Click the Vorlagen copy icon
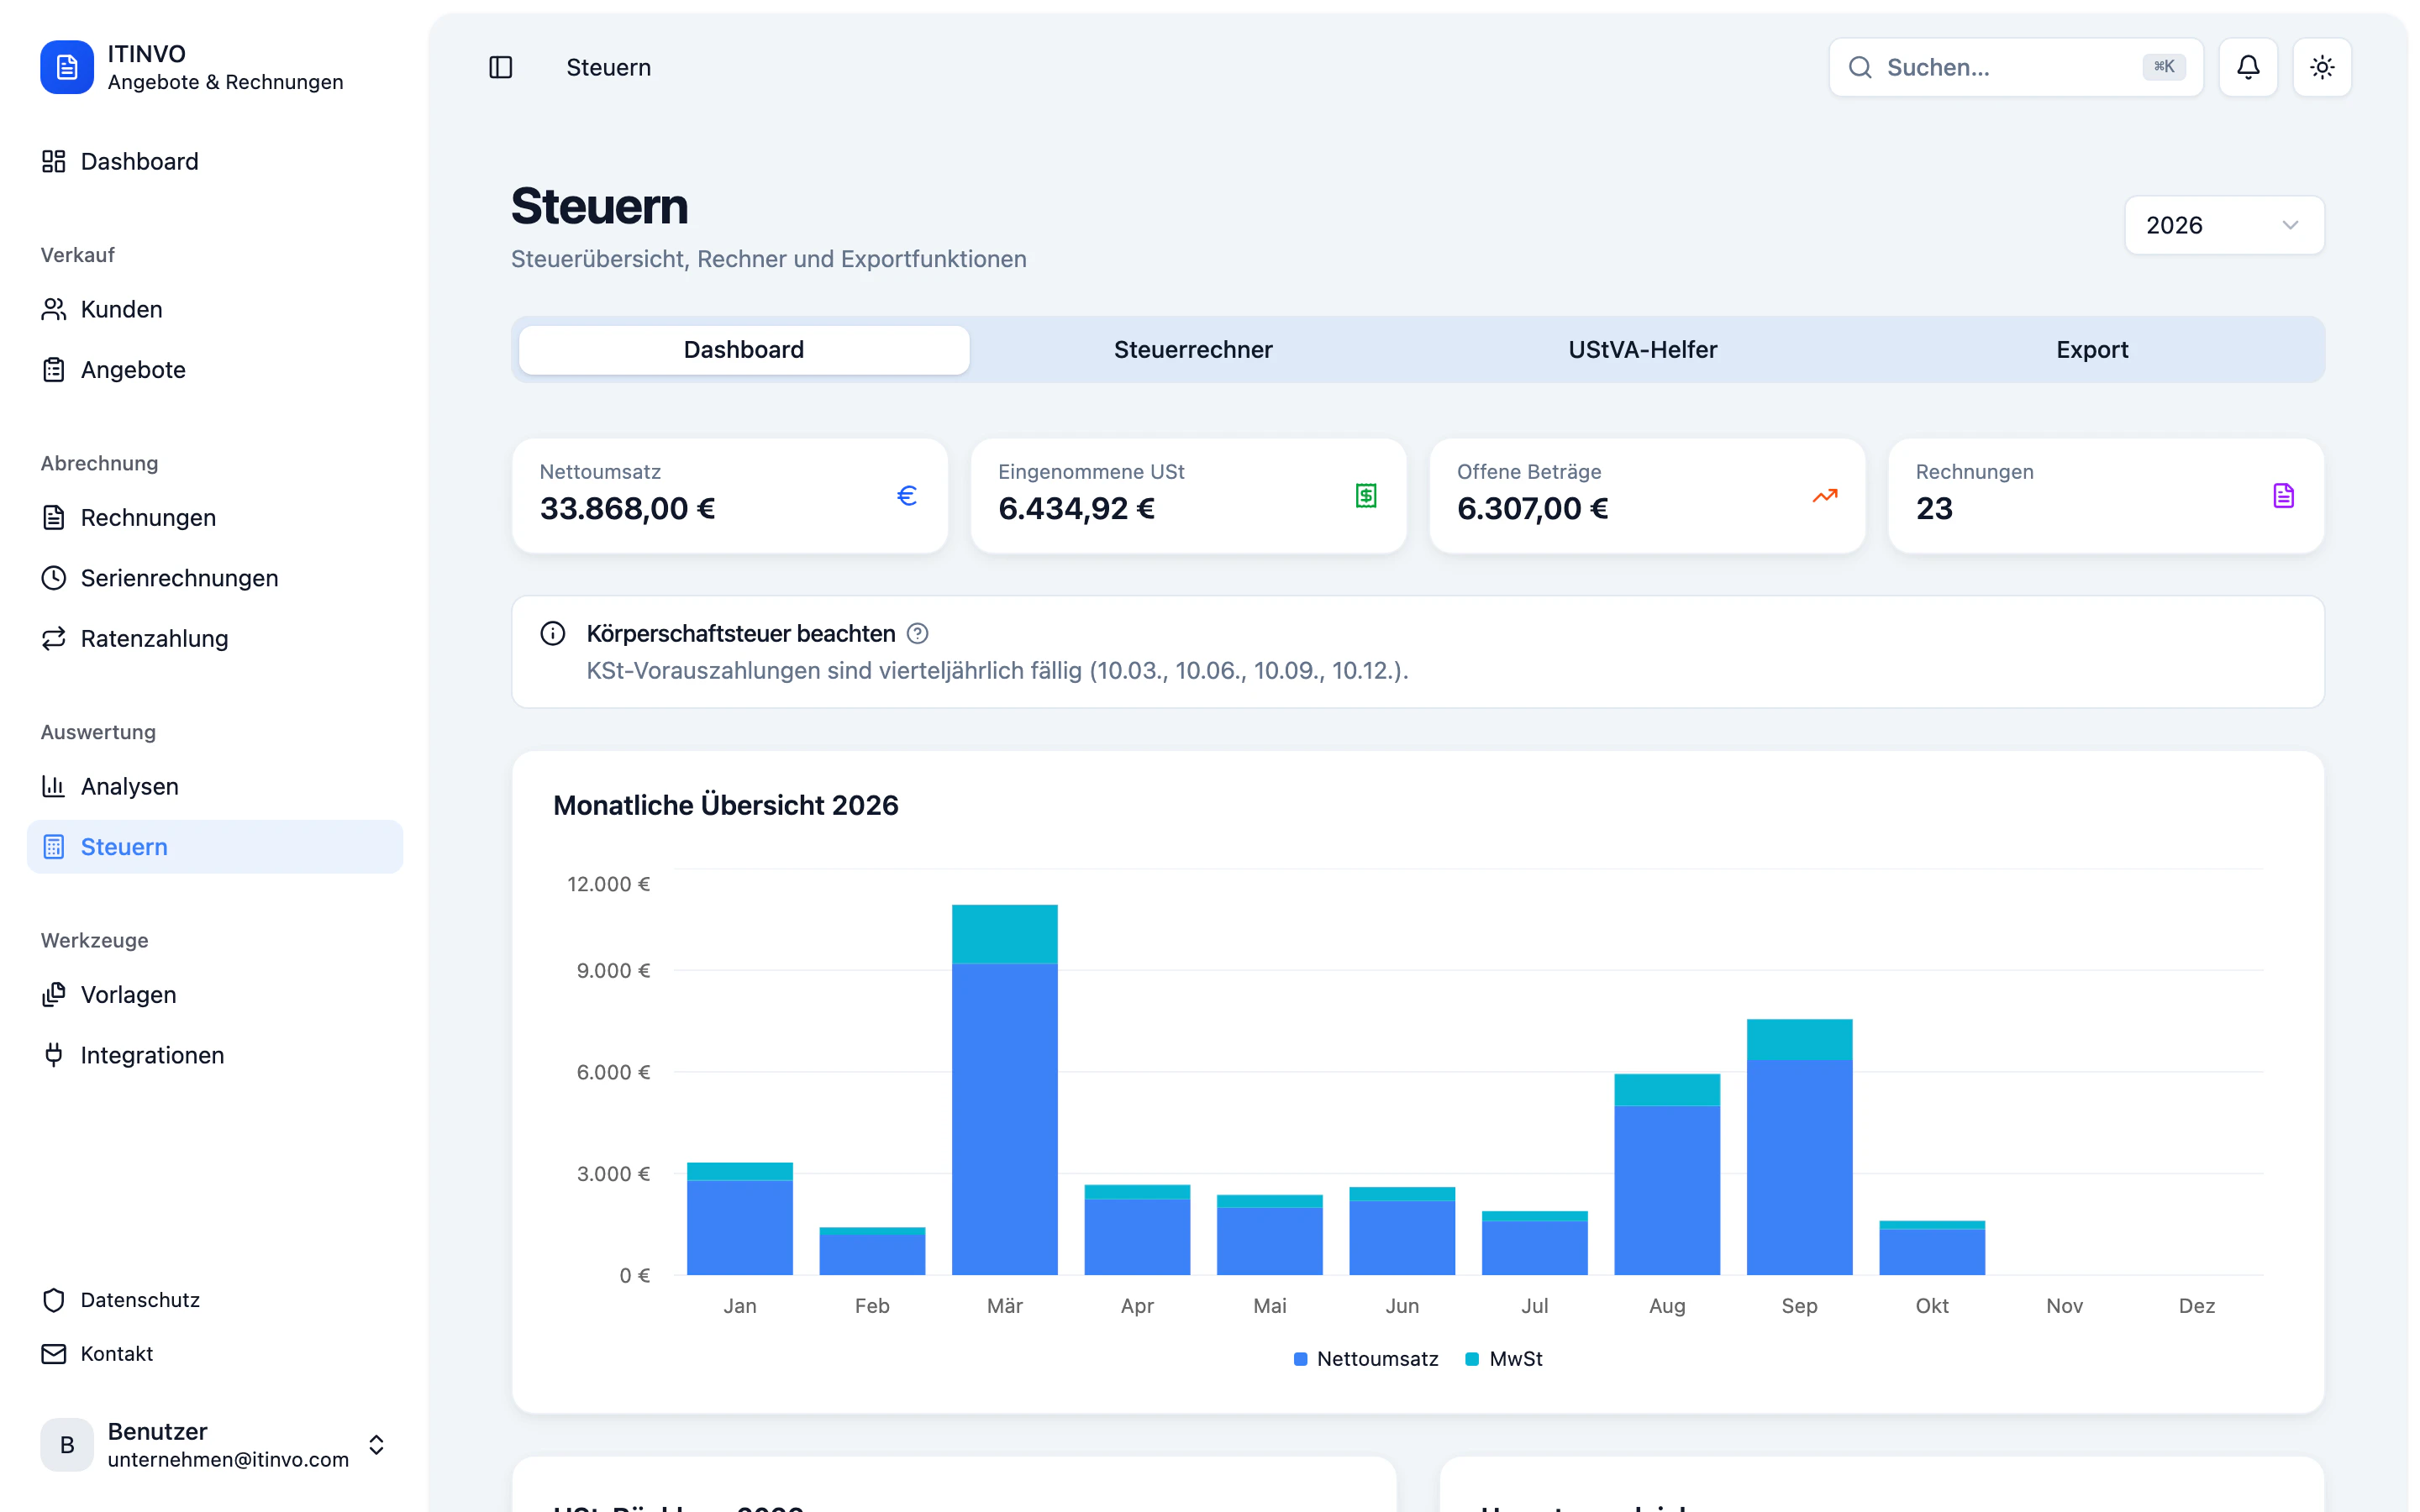 pos(54,994)
